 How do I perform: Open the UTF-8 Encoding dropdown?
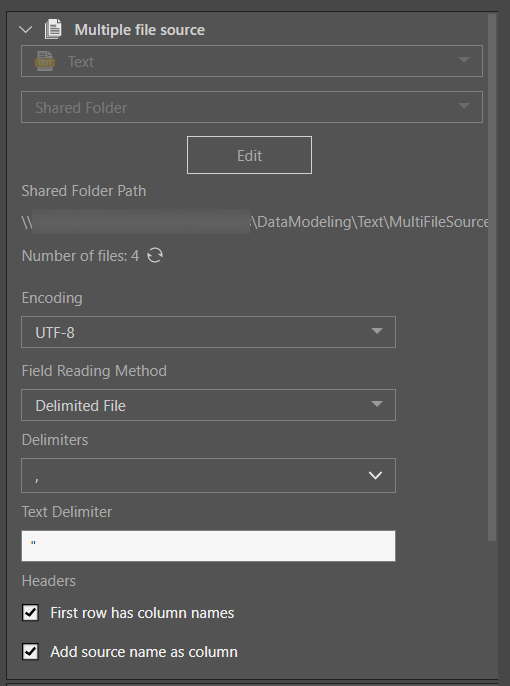click(209, 332)
